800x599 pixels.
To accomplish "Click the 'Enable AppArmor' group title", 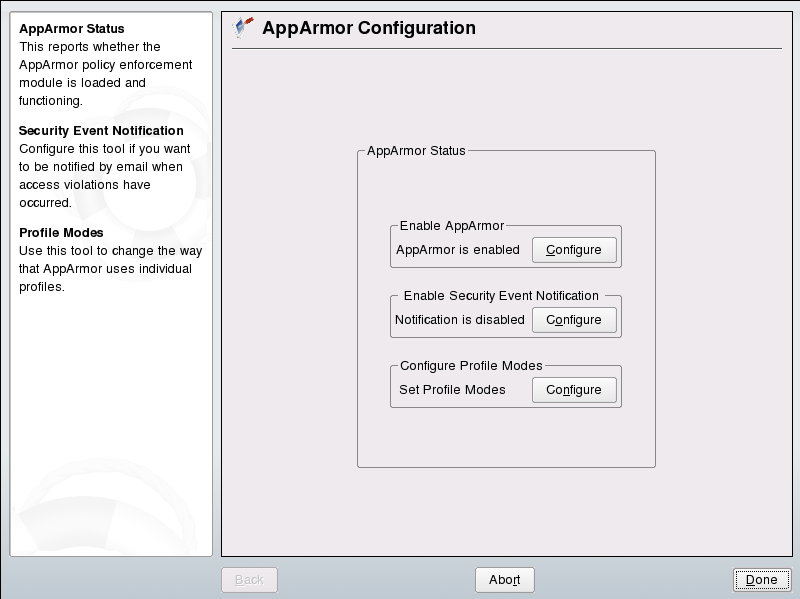I will 452,226.
